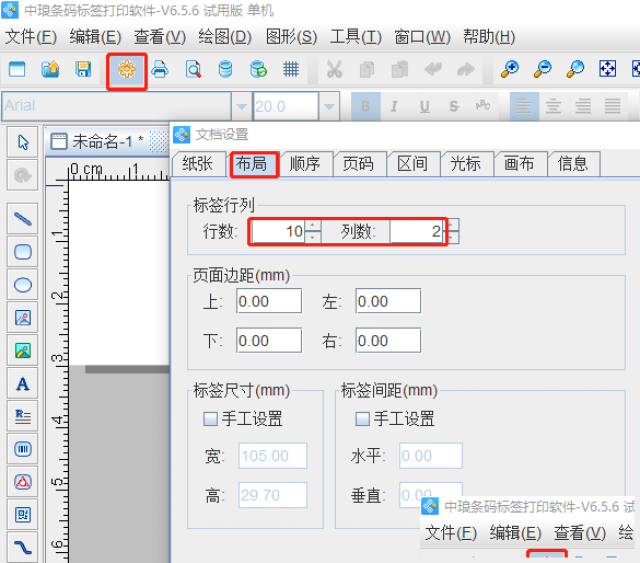Toggle center text alignment
The height and width of the screenshot is (563, 640).
click(553, 107)
